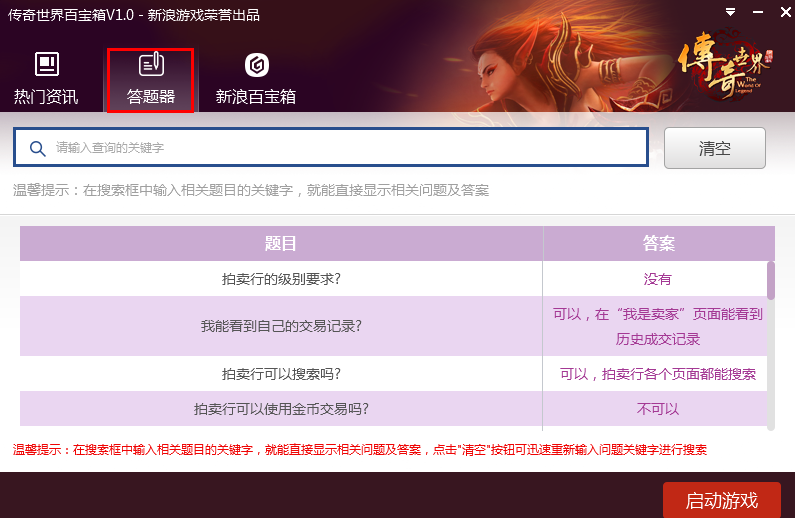Click the gray 温馨提示 hint below search box

click(251, 190)
